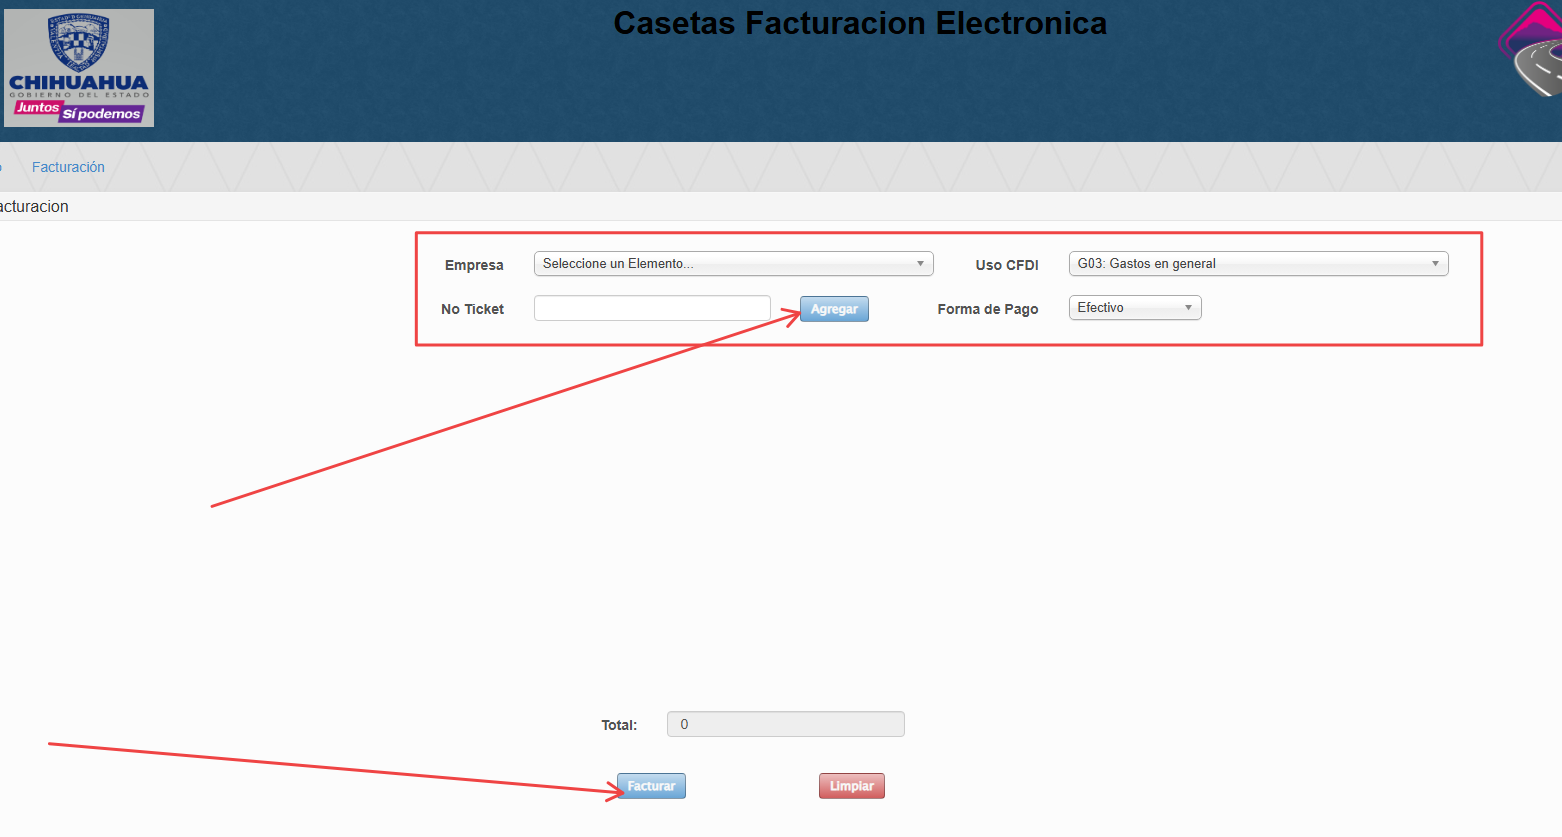Screen dimensions: 1562x837
Task: Click the Agregar button
Action: [834, 309]
